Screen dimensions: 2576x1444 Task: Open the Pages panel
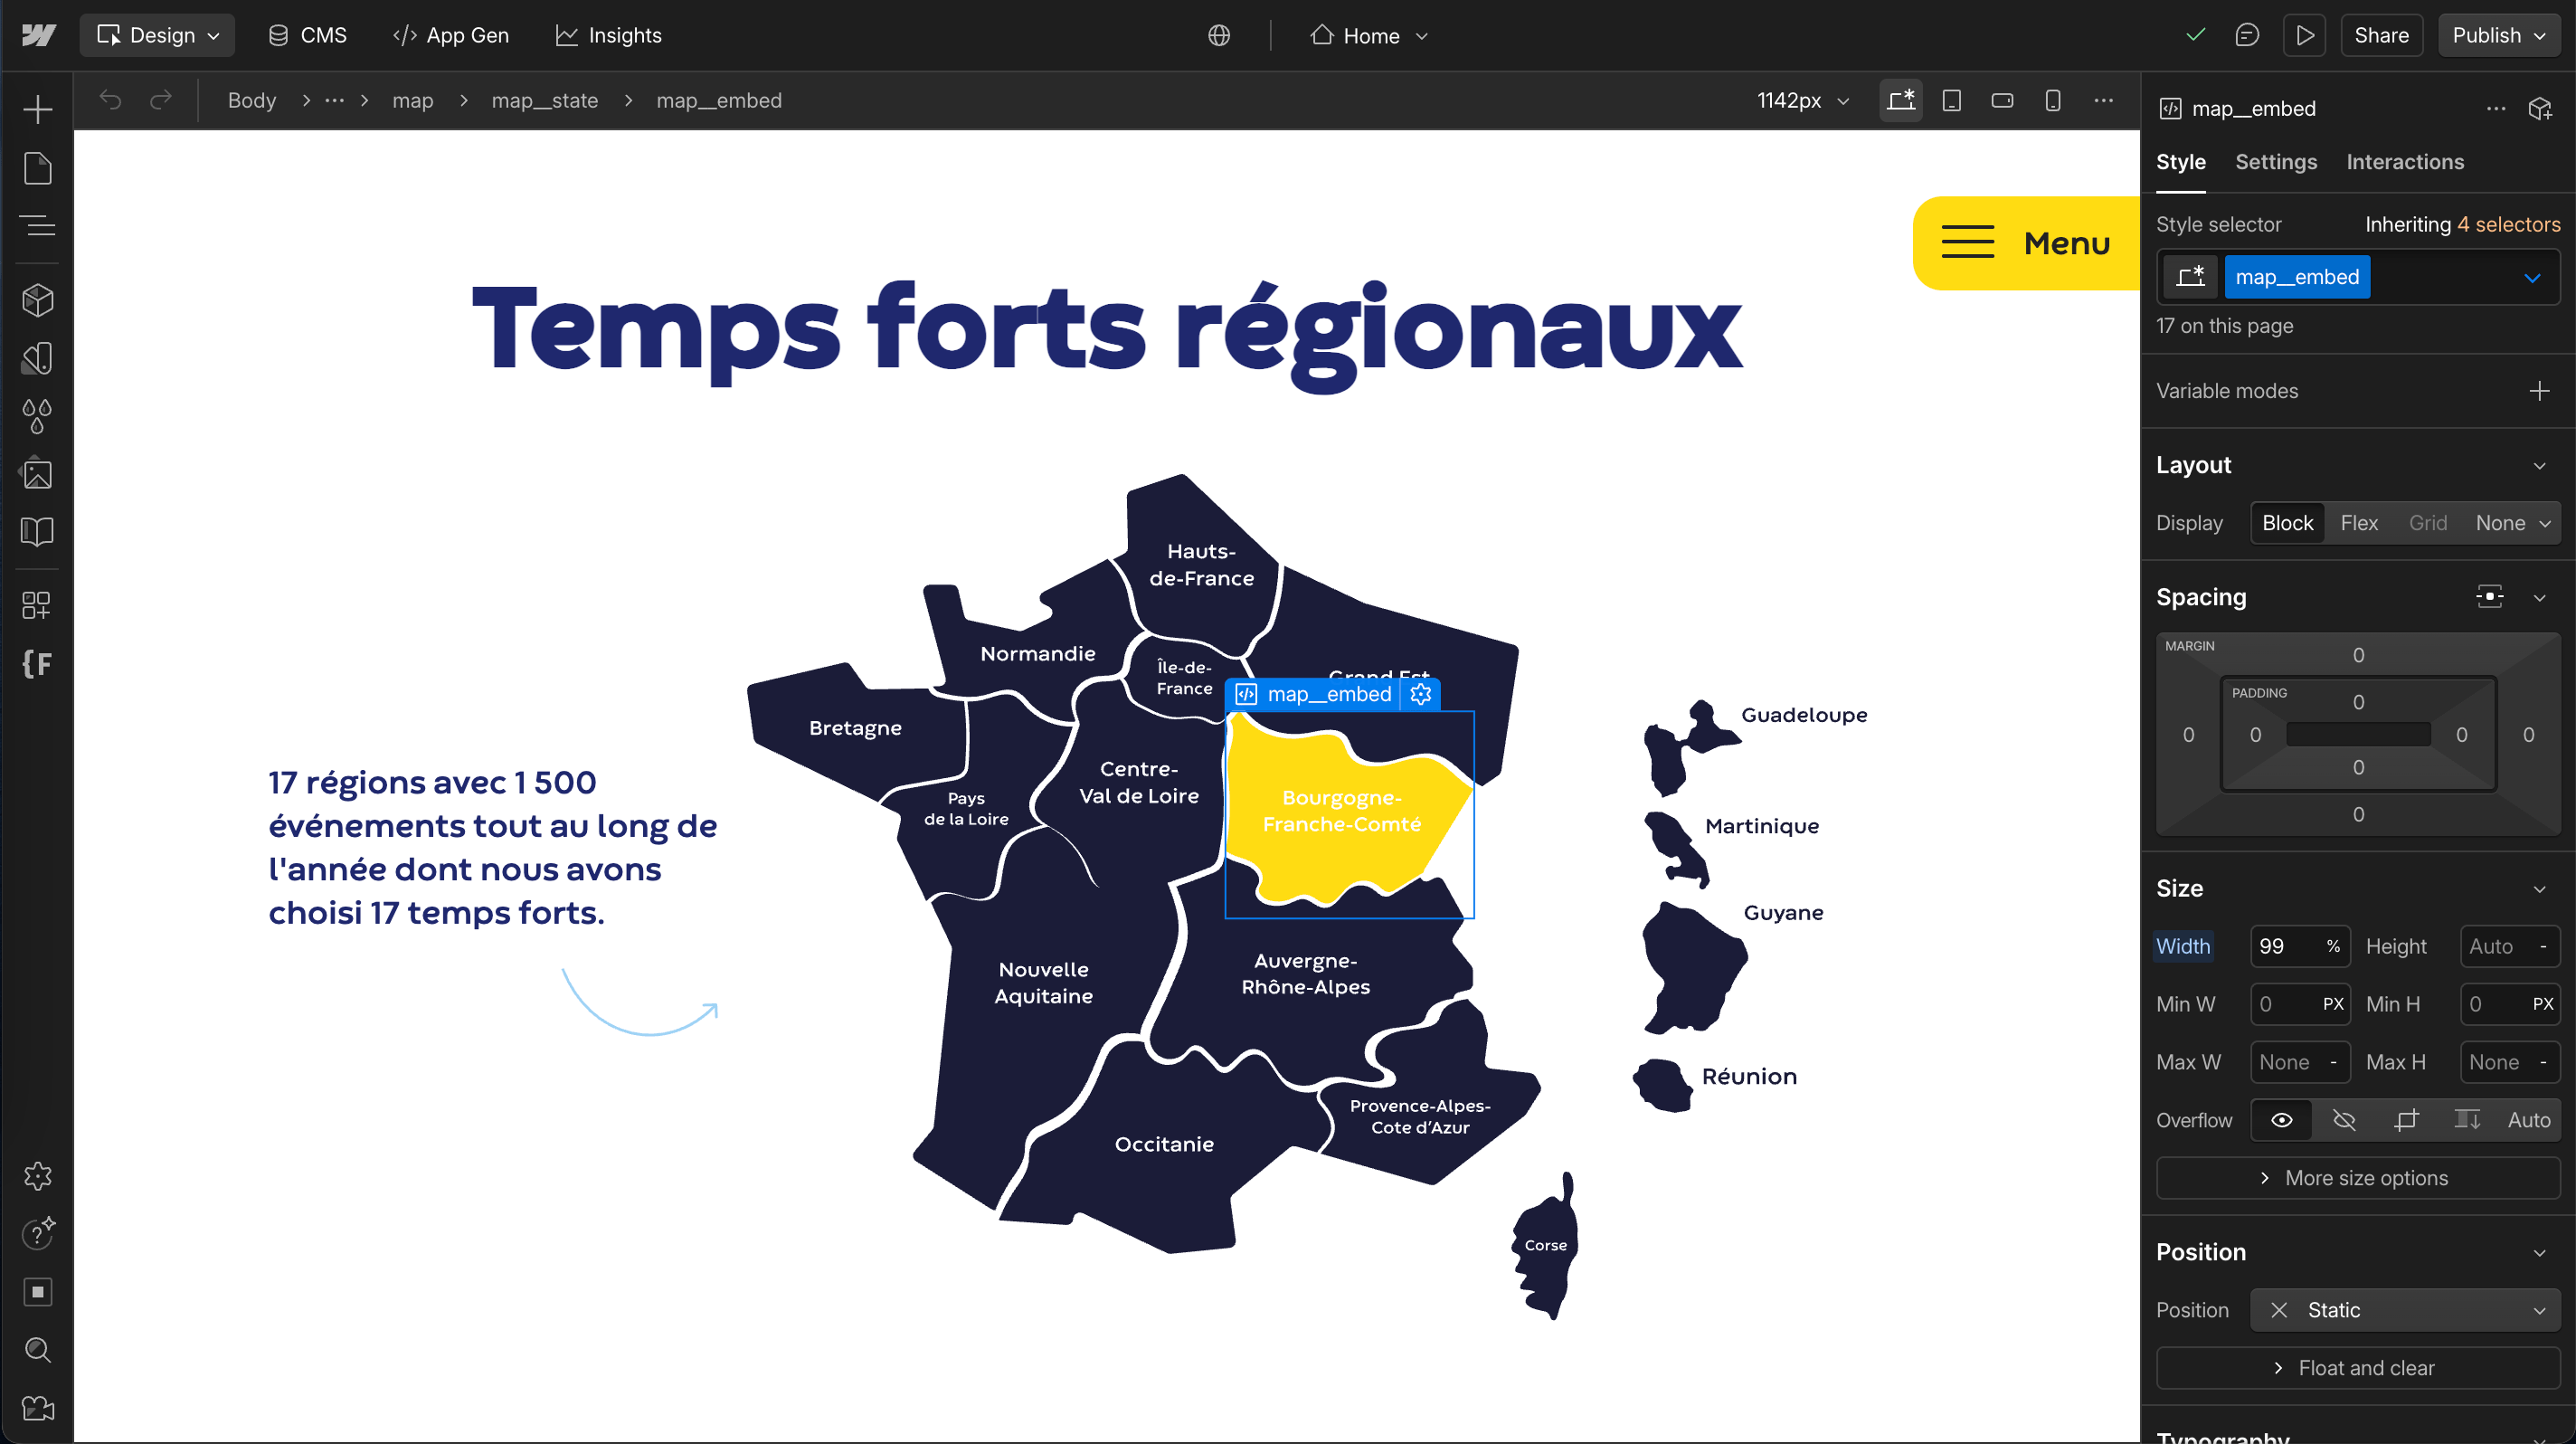coord(37,168)
